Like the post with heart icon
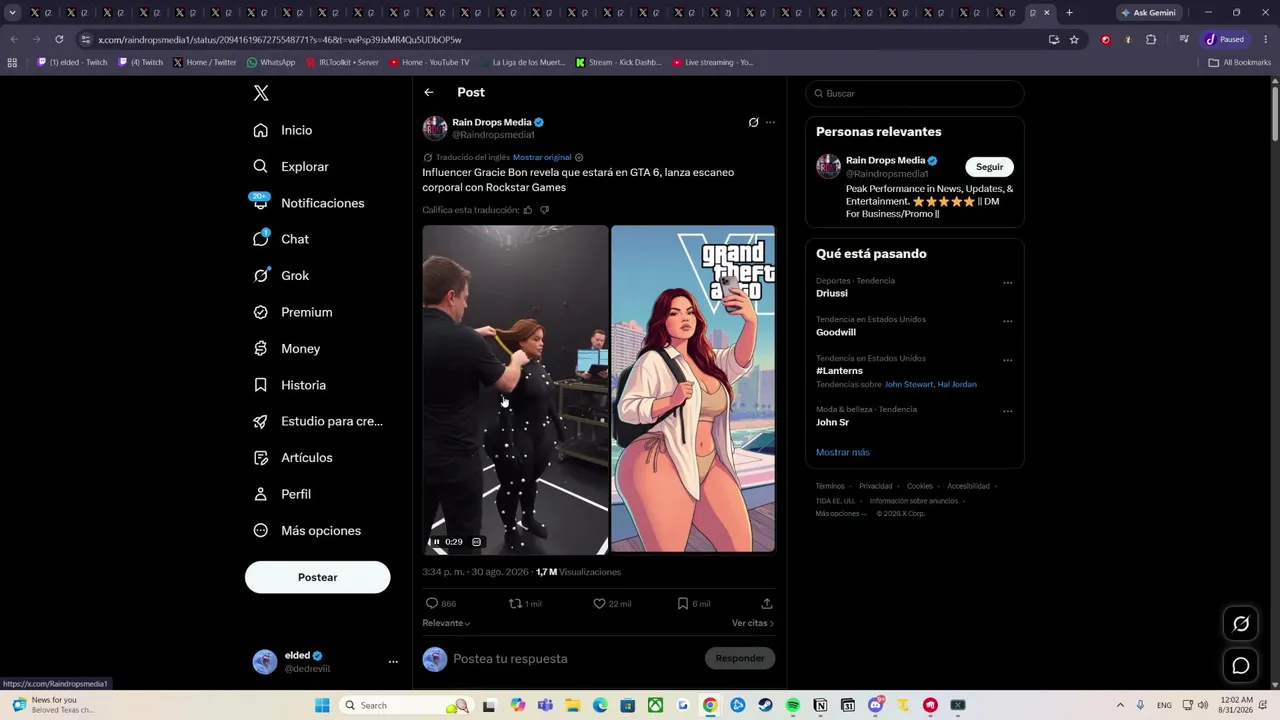The width and height of the screenshot is (1280, 720). (x=599, y=603)
